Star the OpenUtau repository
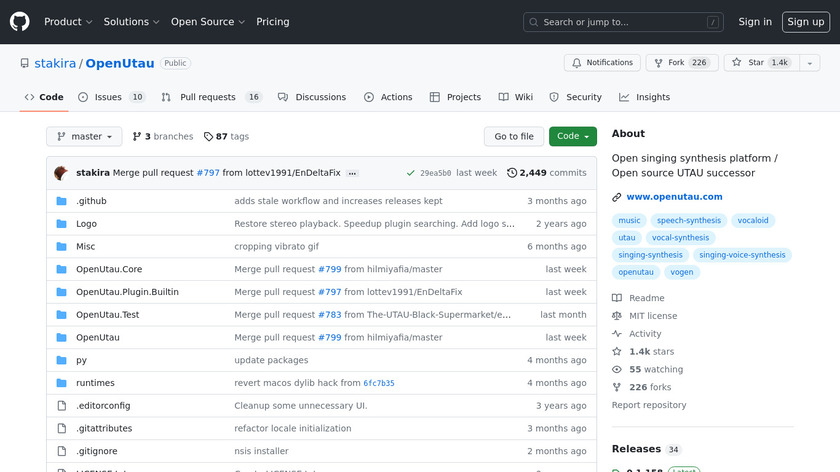Image resolution: width=840 pixels, height=472 pixels. [x=758, y=62]
